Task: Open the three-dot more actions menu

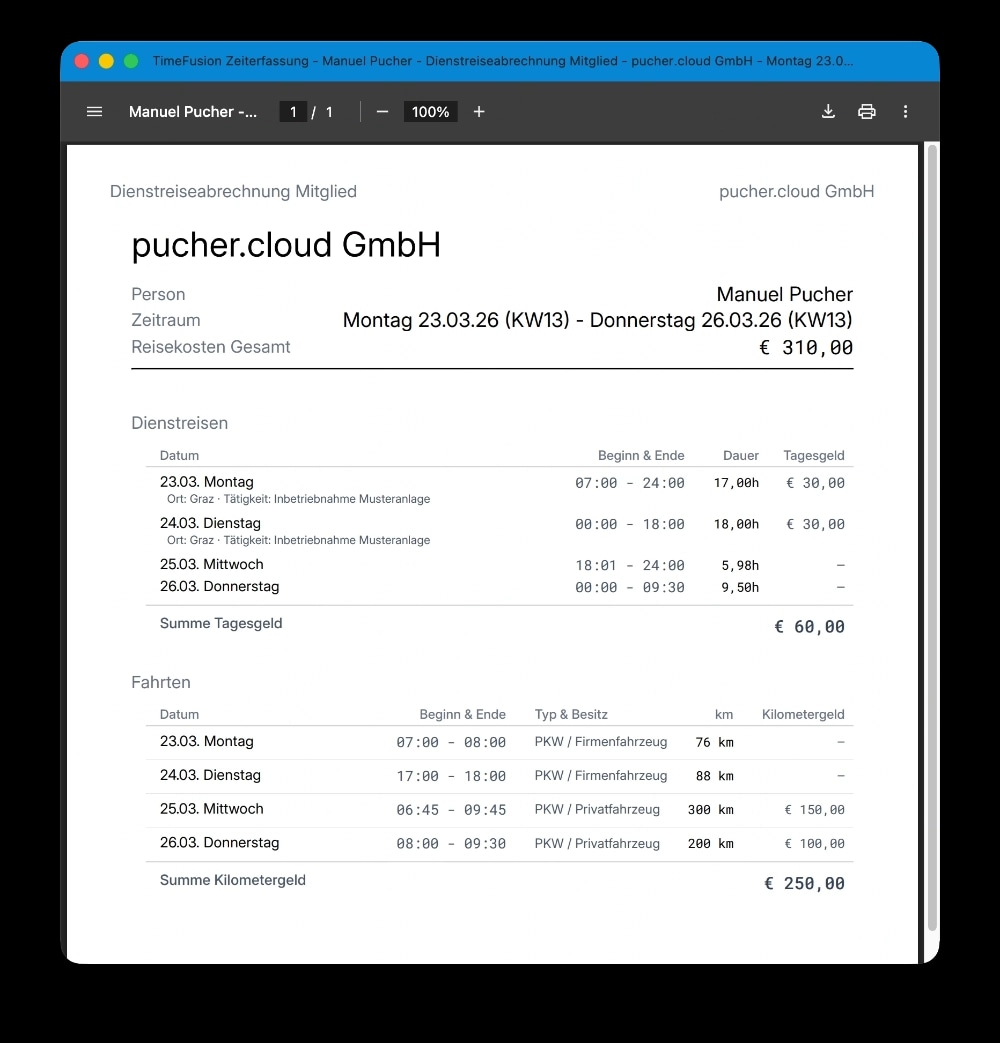Action: pyautogui.click(x=905, y=112)
